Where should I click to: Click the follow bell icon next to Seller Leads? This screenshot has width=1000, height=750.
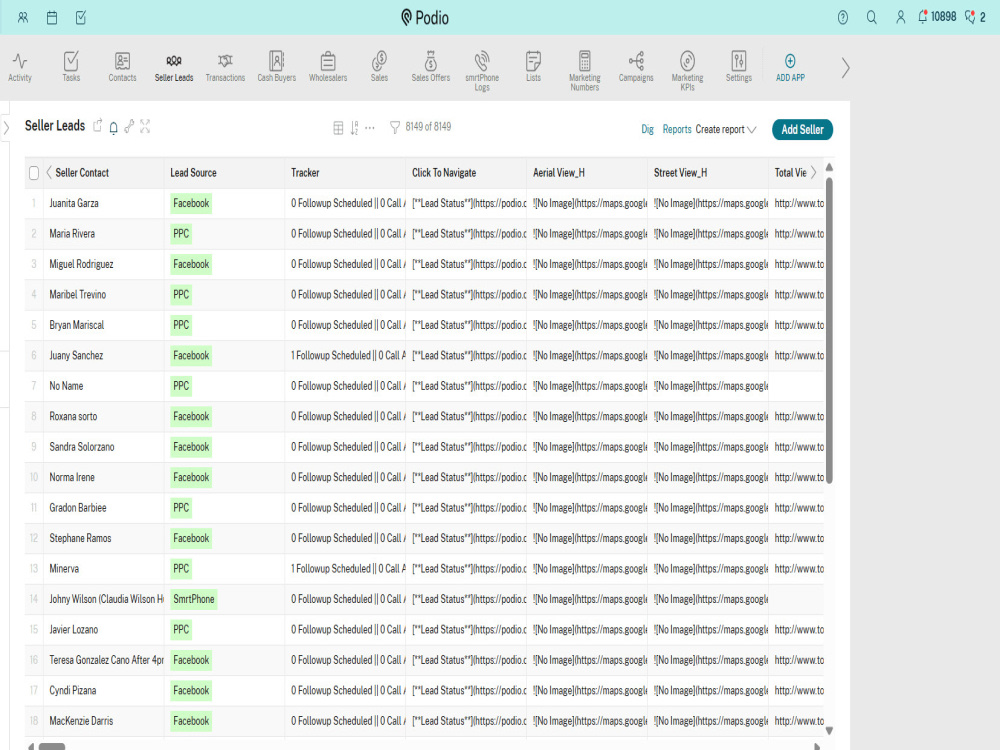point(114,128)
